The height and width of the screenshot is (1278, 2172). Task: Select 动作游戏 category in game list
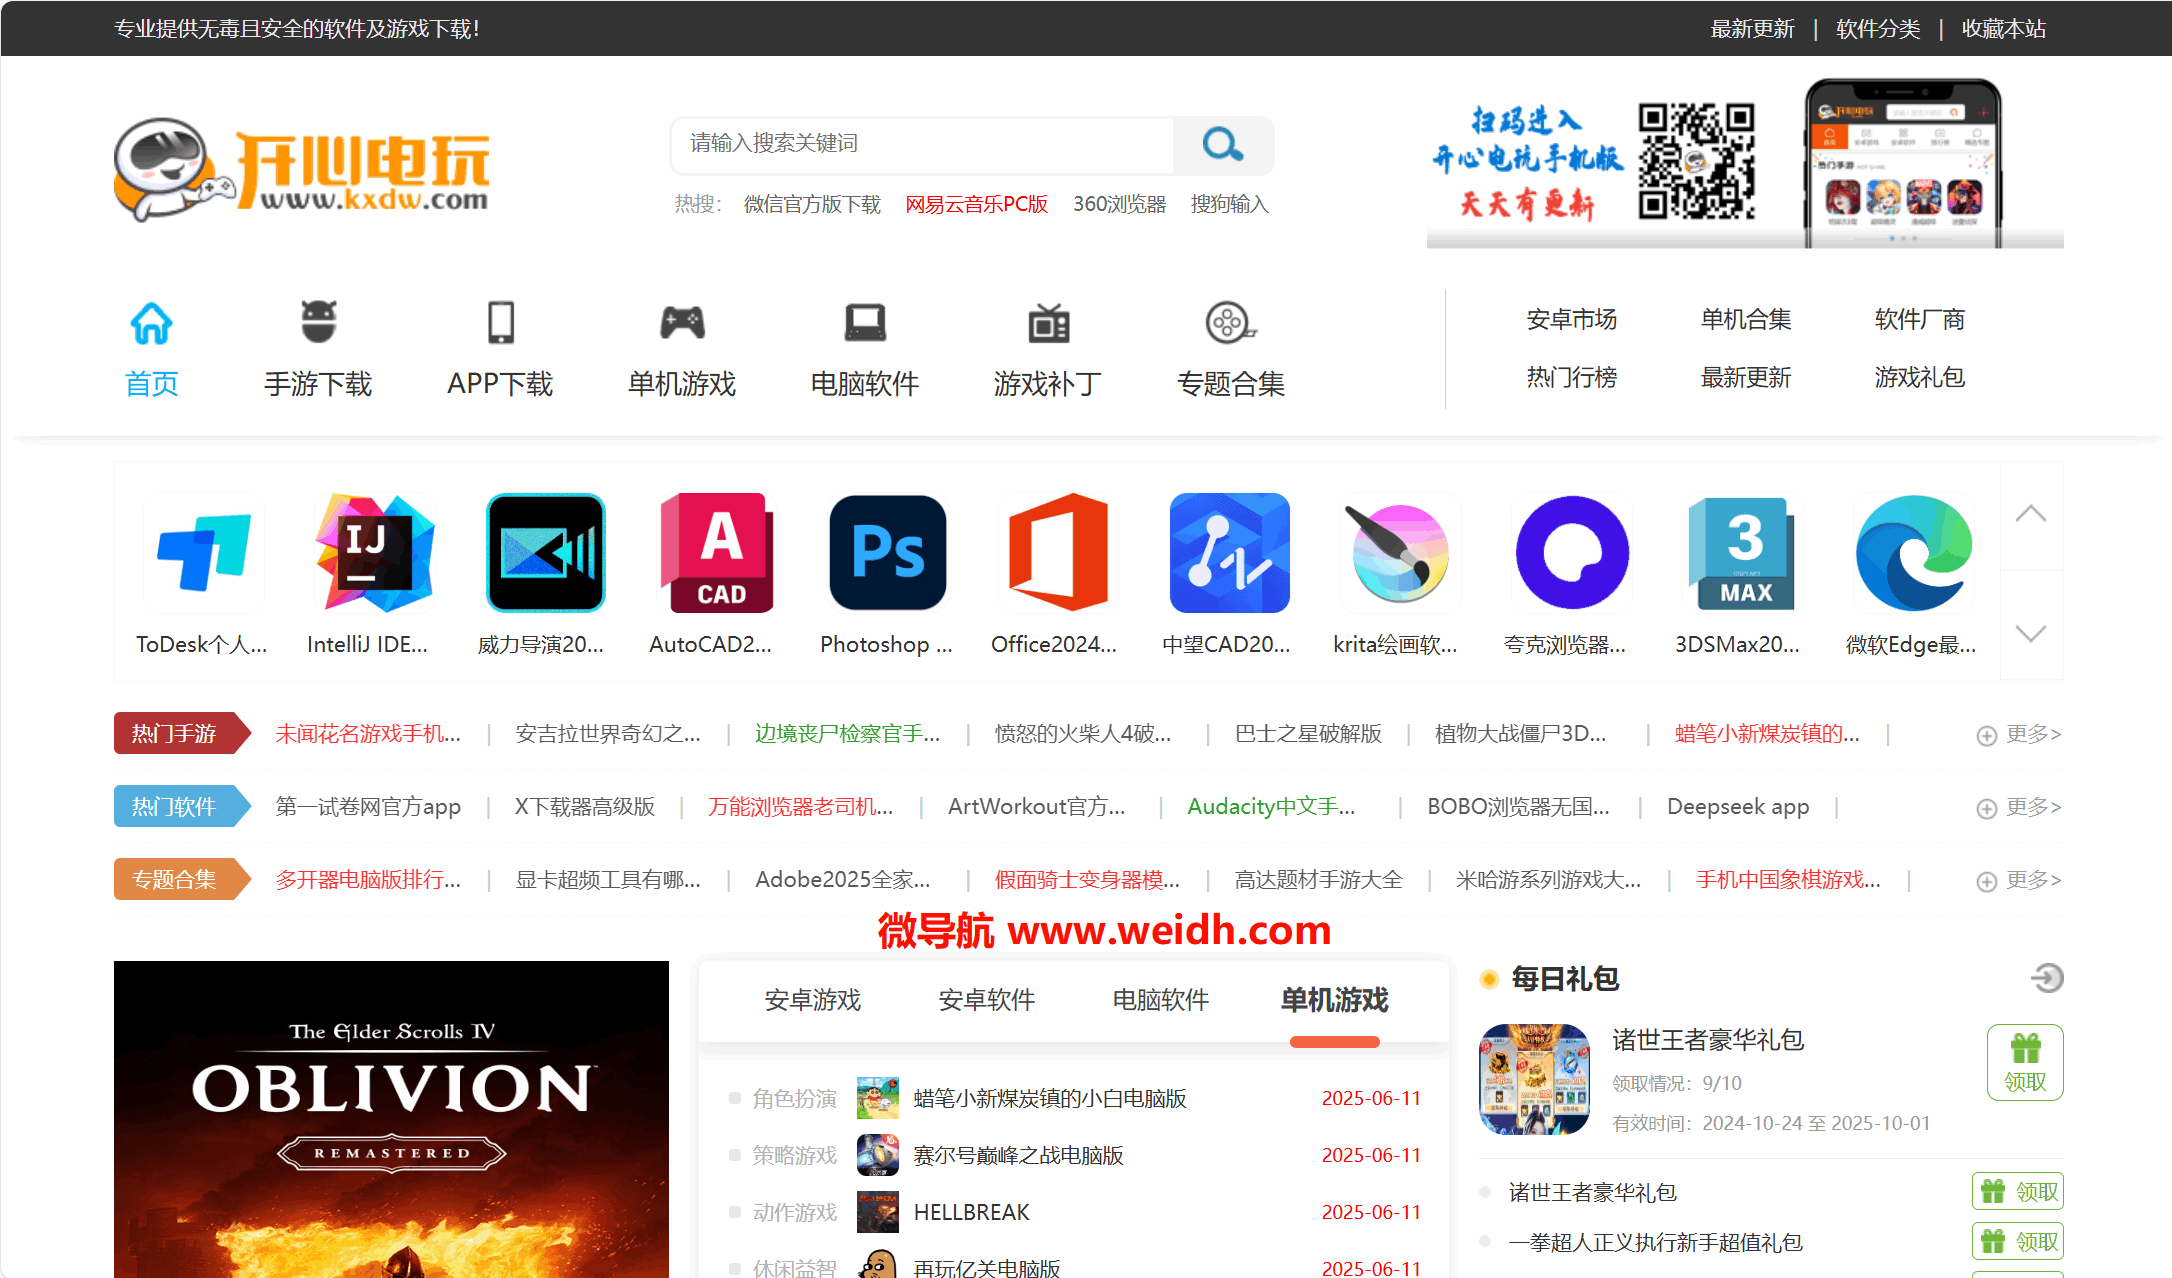794,1213
